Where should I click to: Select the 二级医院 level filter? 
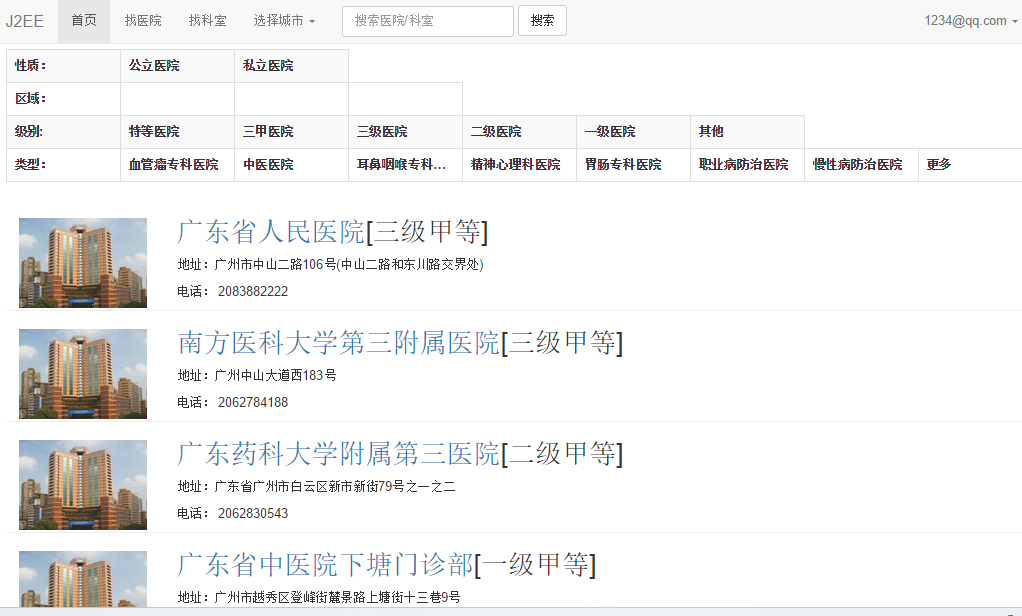pos(496,131)
